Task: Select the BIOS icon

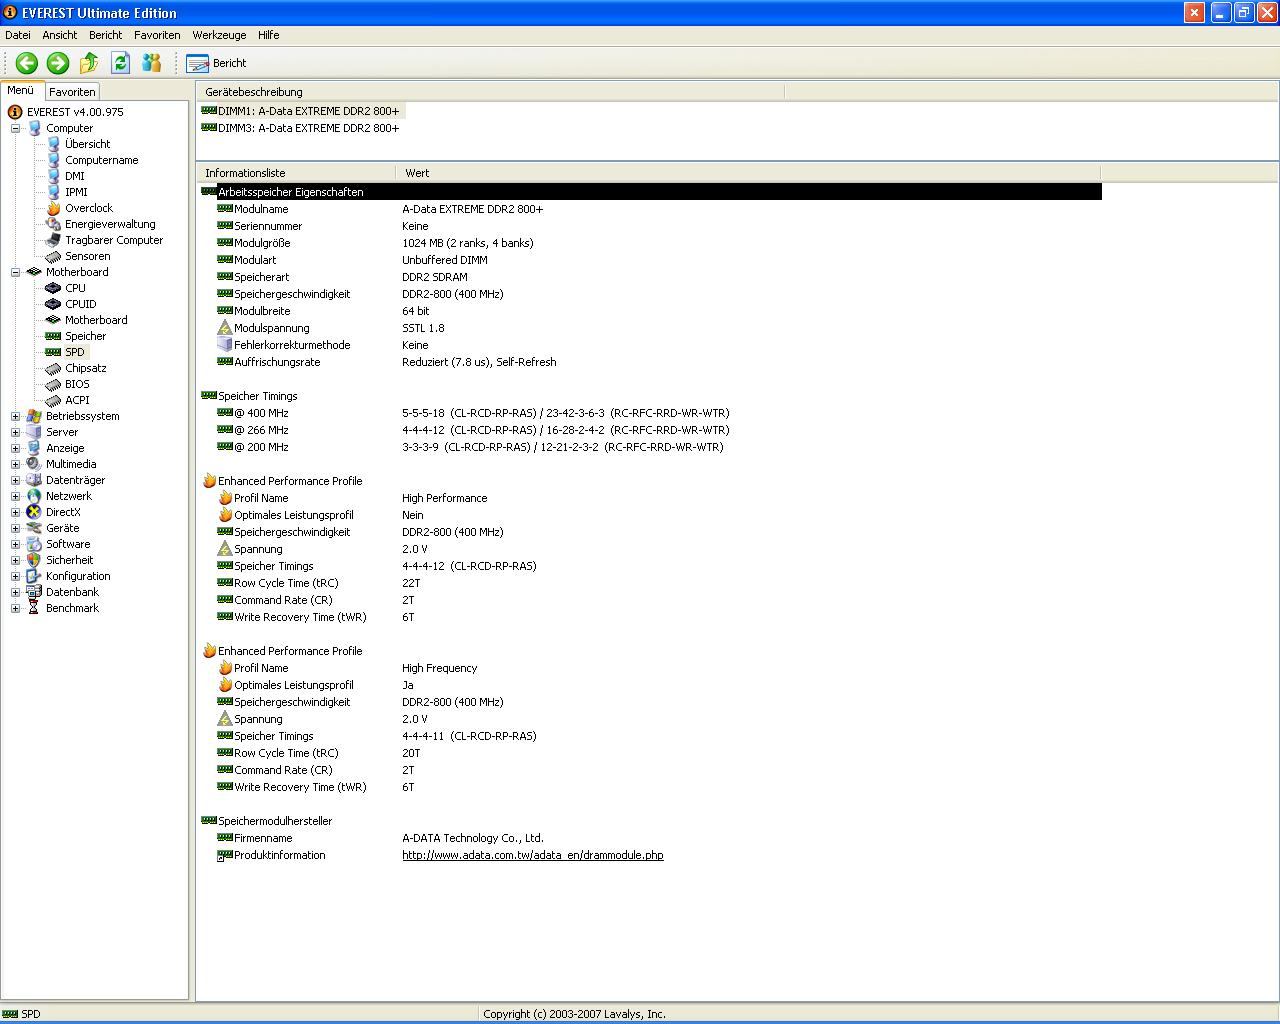Action: click(x=54, y=384)
